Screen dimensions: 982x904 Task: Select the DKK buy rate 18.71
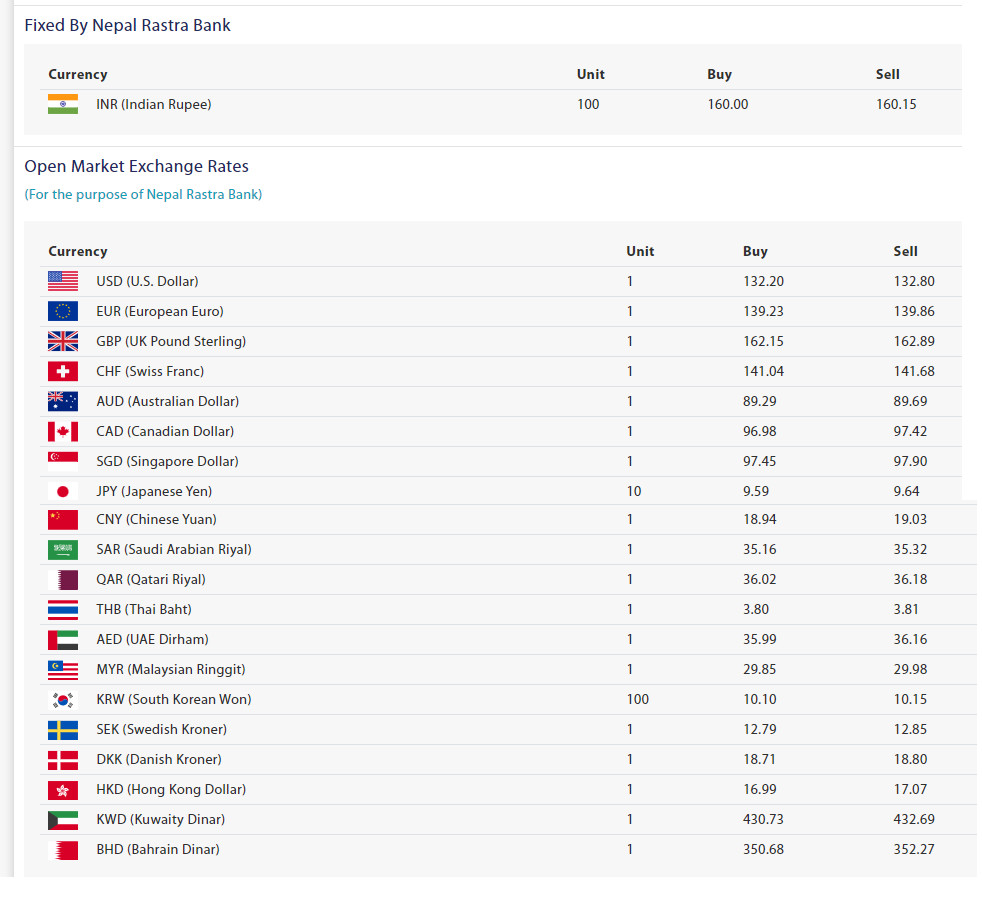760,760
